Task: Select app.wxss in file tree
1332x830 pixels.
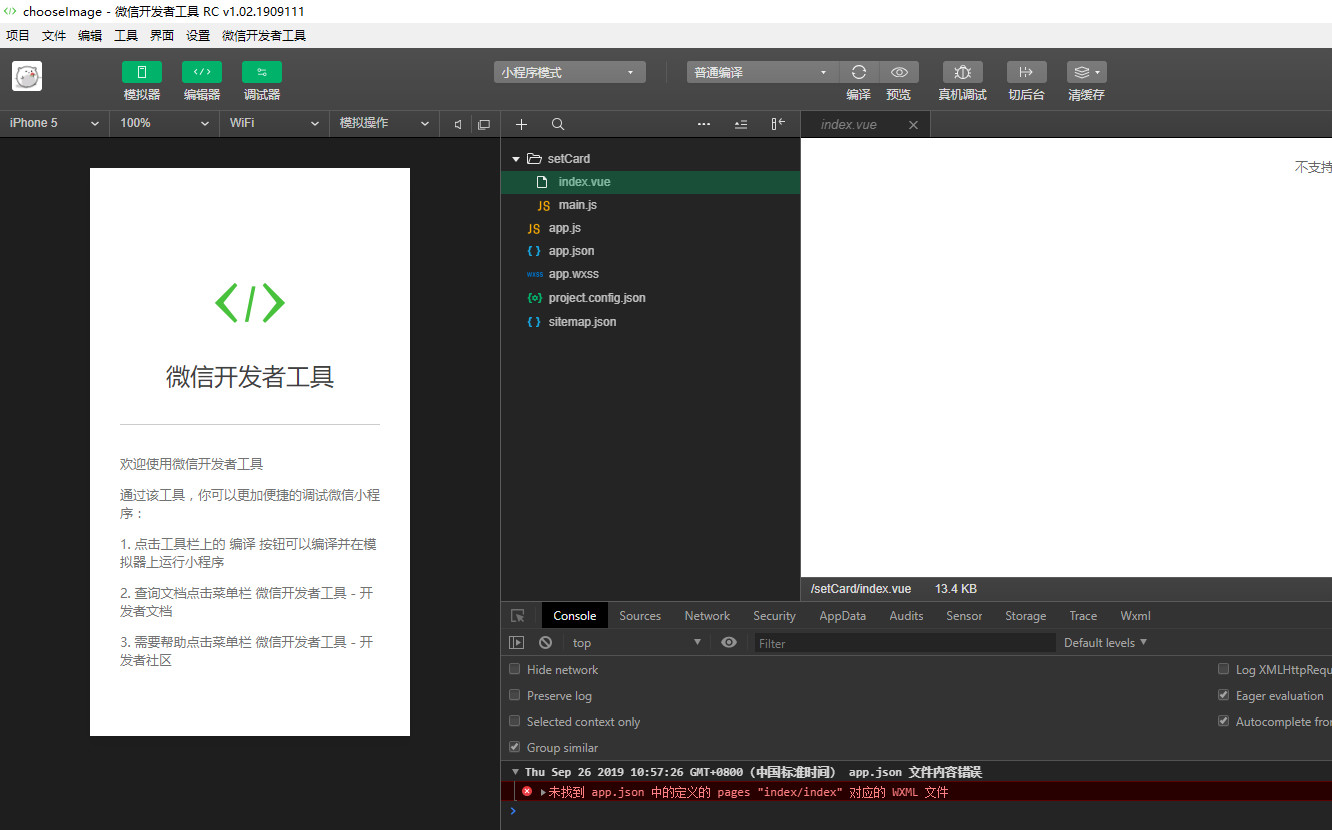Action: (650, 274)
